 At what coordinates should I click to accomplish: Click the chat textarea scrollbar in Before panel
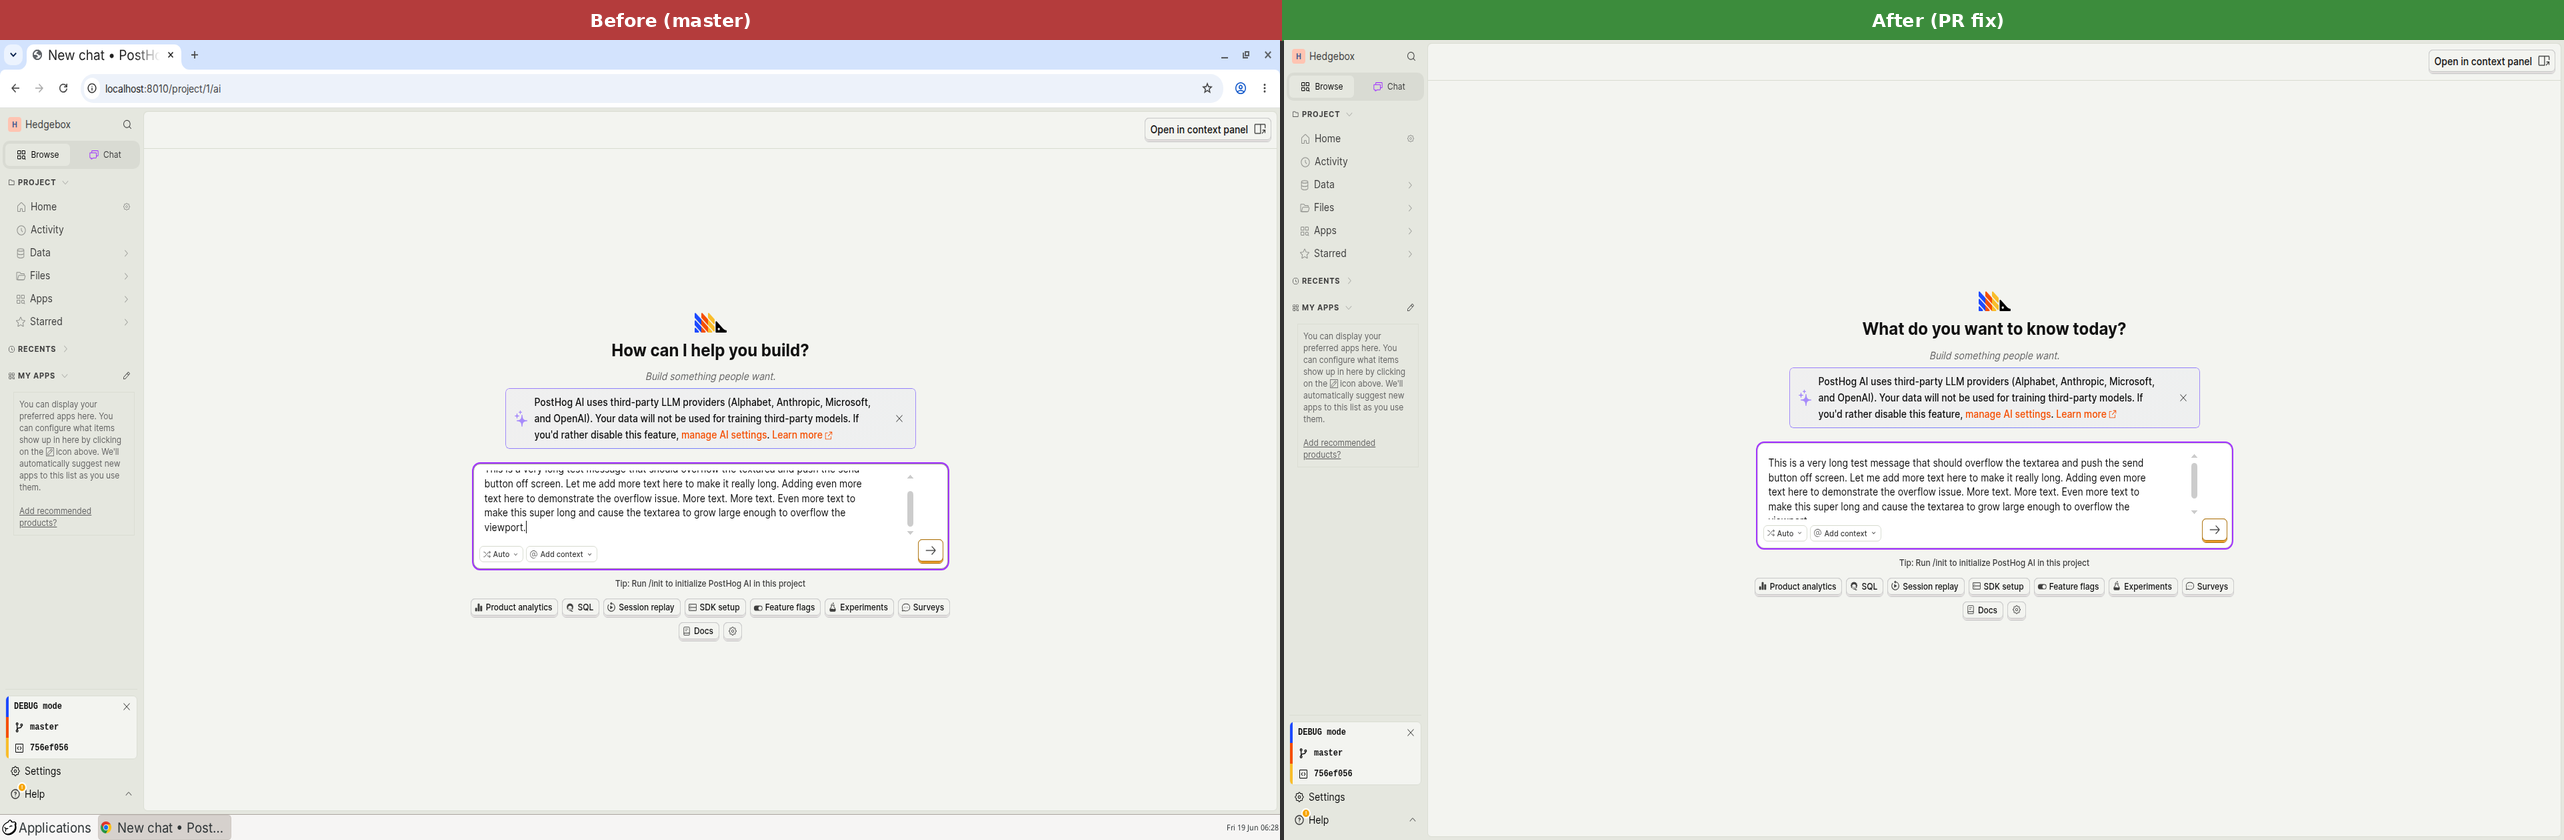pos(910,509)
